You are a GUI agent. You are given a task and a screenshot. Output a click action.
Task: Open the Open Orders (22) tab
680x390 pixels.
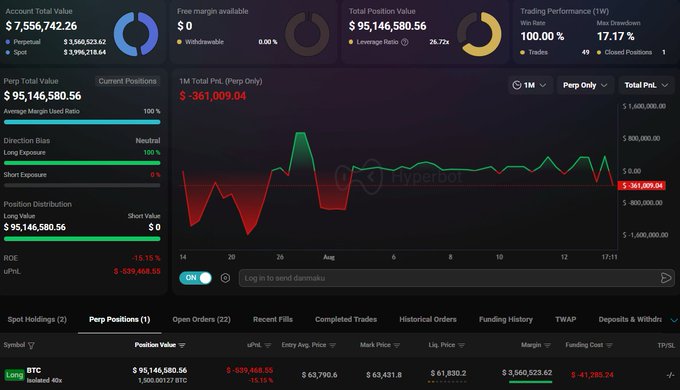click(x=201, y=319)
